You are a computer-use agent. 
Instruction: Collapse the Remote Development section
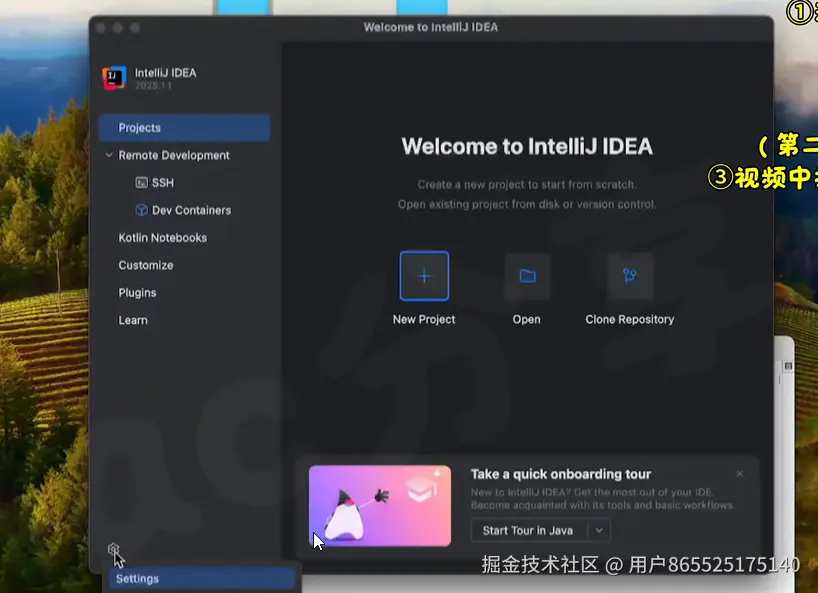tap(109, 155)
